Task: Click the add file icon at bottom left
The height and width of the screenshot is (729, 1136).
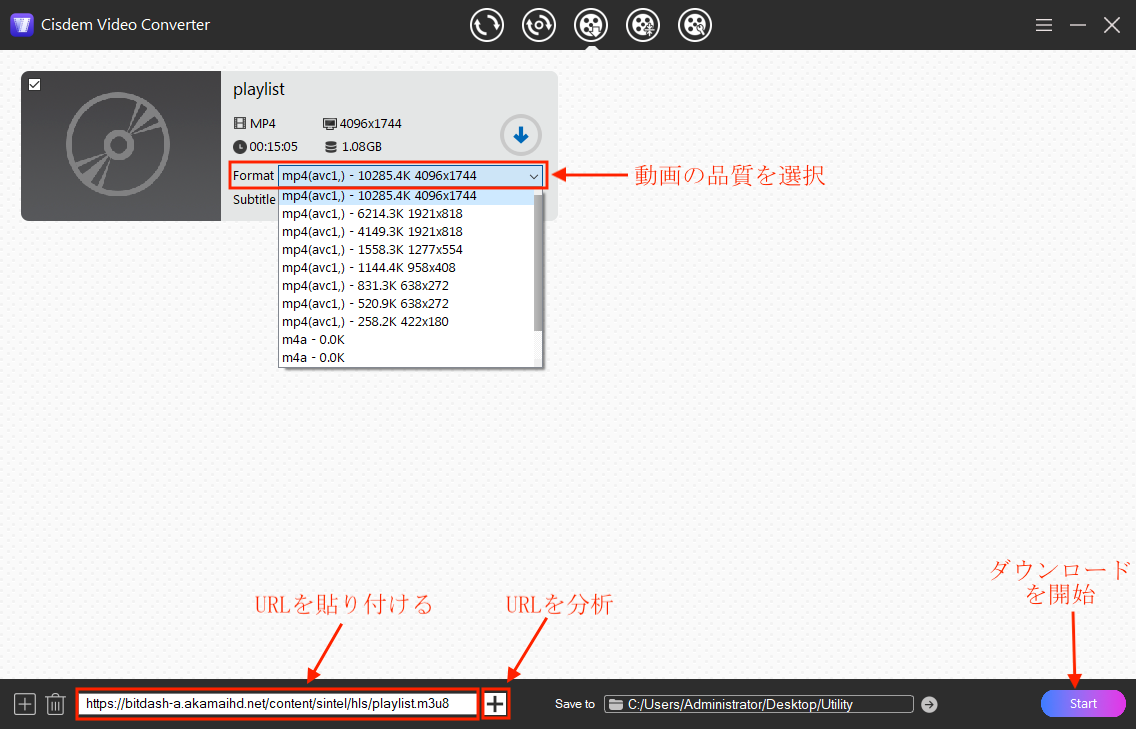Action: (x=25, y=704)
